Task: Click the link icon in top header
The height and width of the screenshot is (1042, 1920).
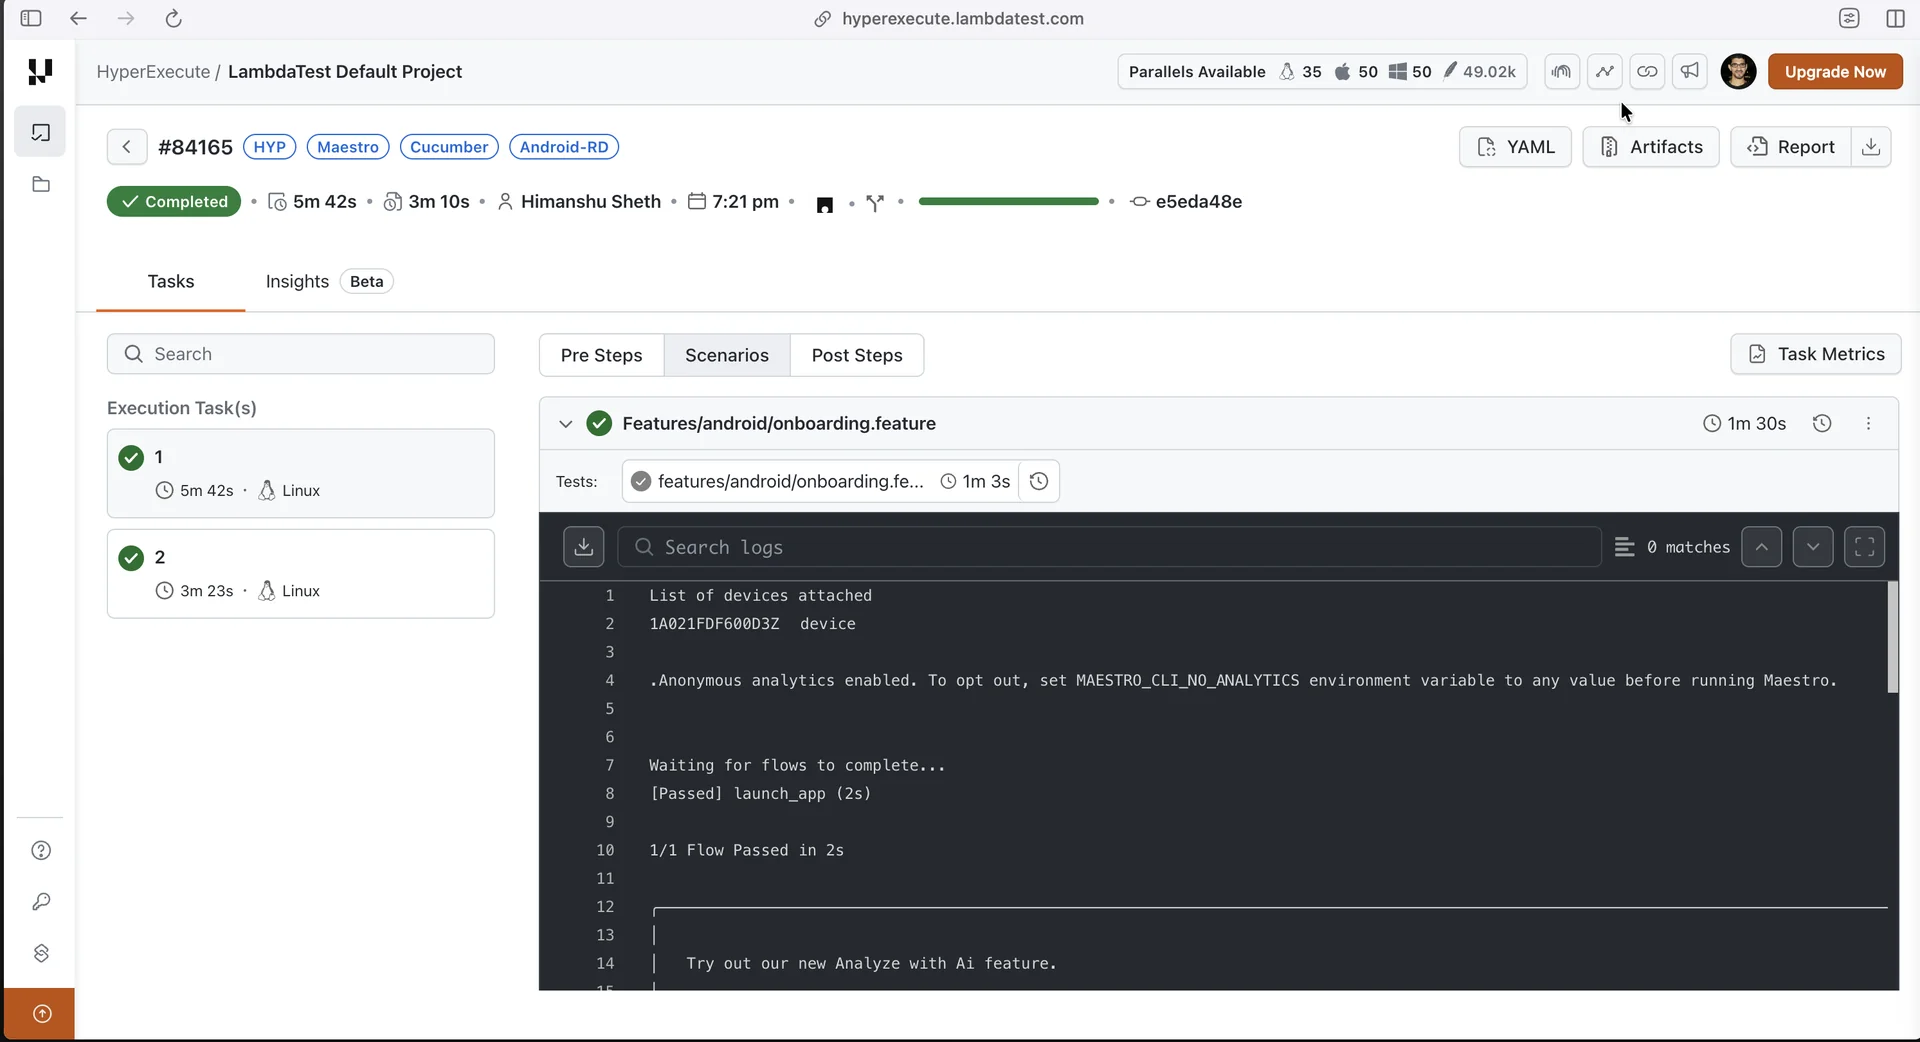Action: [1647, 71]
